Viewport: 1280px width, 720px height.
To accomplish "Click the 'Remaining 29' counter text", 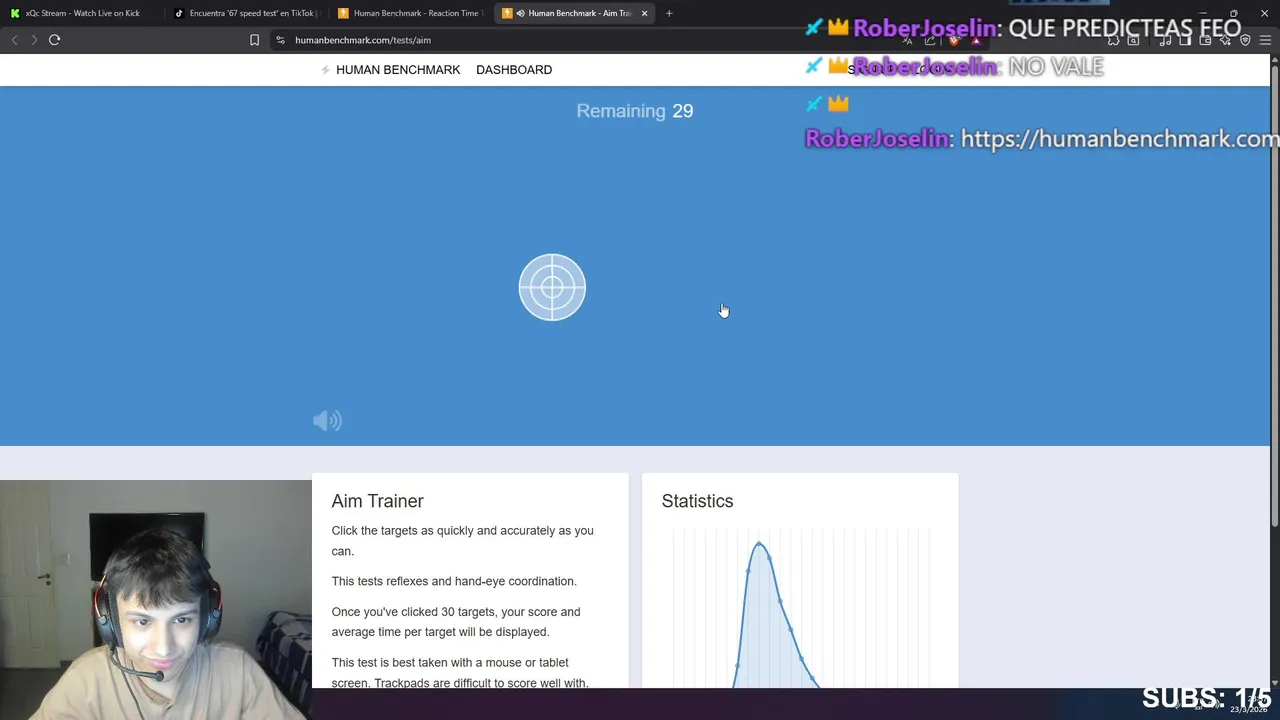I will point(635,111).
